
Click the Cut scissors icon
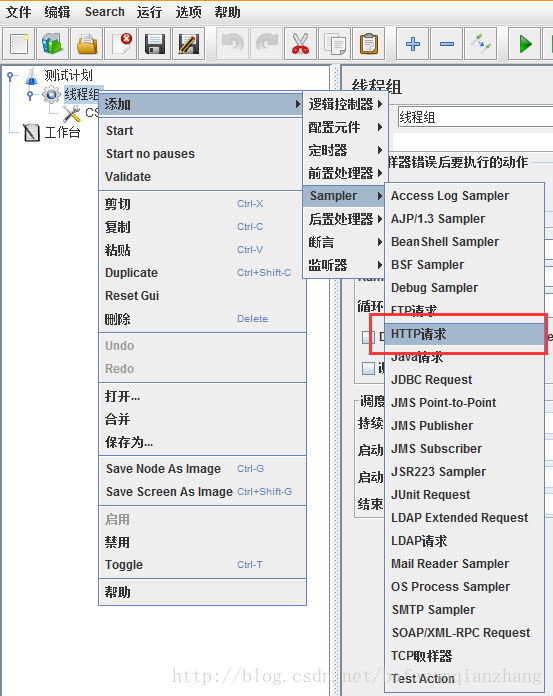point(300,44)
